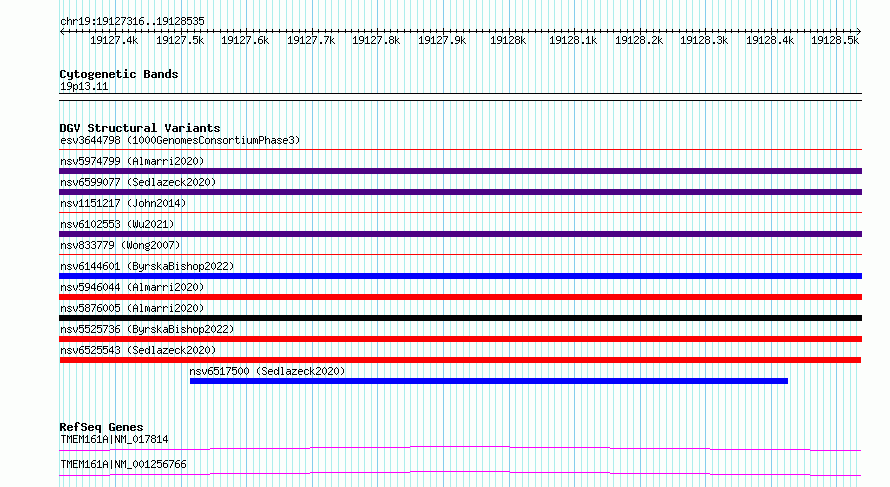Open variant esv3644798 (1000GenomesConsortiumPhase3) label
Screen dimensions: 890x487
[x=180, y=140]
